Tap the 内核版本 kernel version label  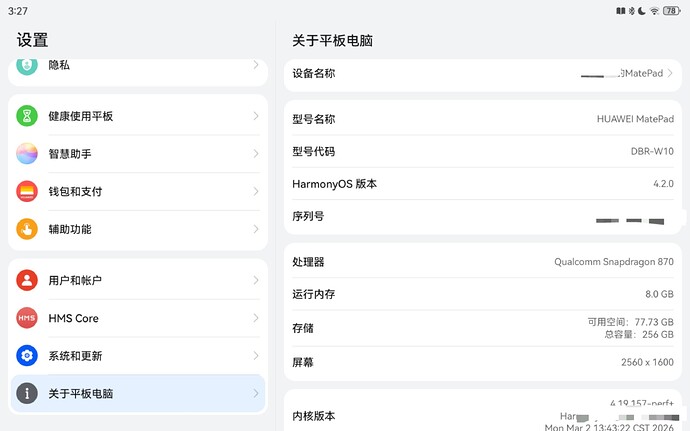pos(314,416)
